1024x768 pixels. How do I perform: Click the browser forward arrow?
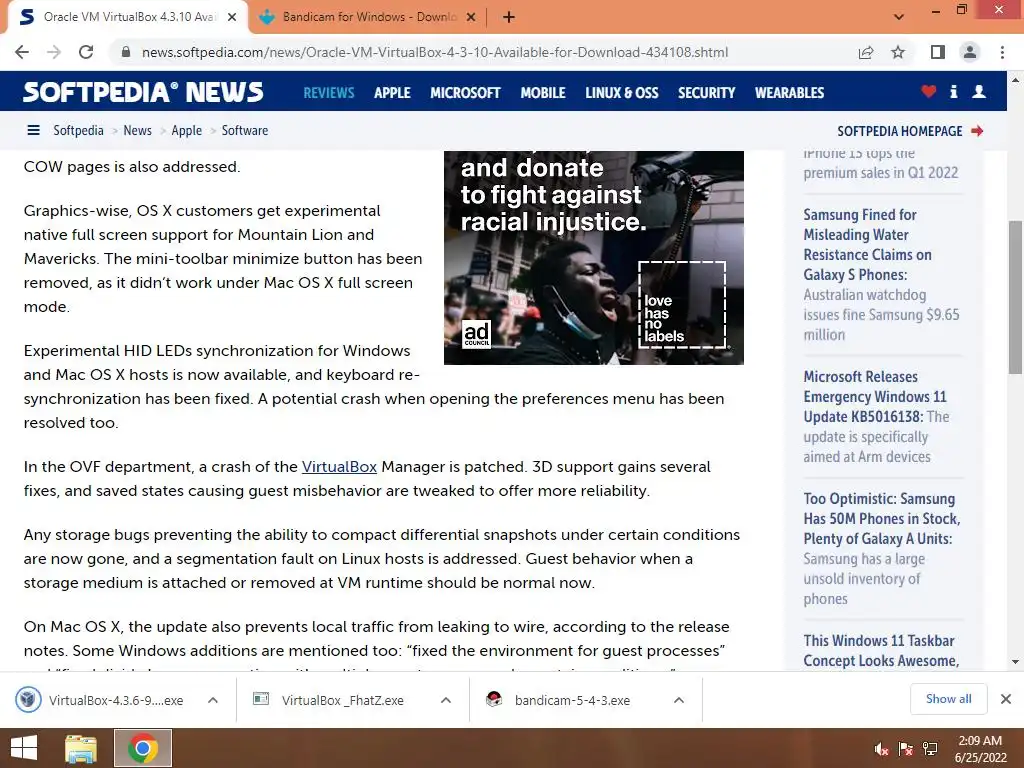54,52
